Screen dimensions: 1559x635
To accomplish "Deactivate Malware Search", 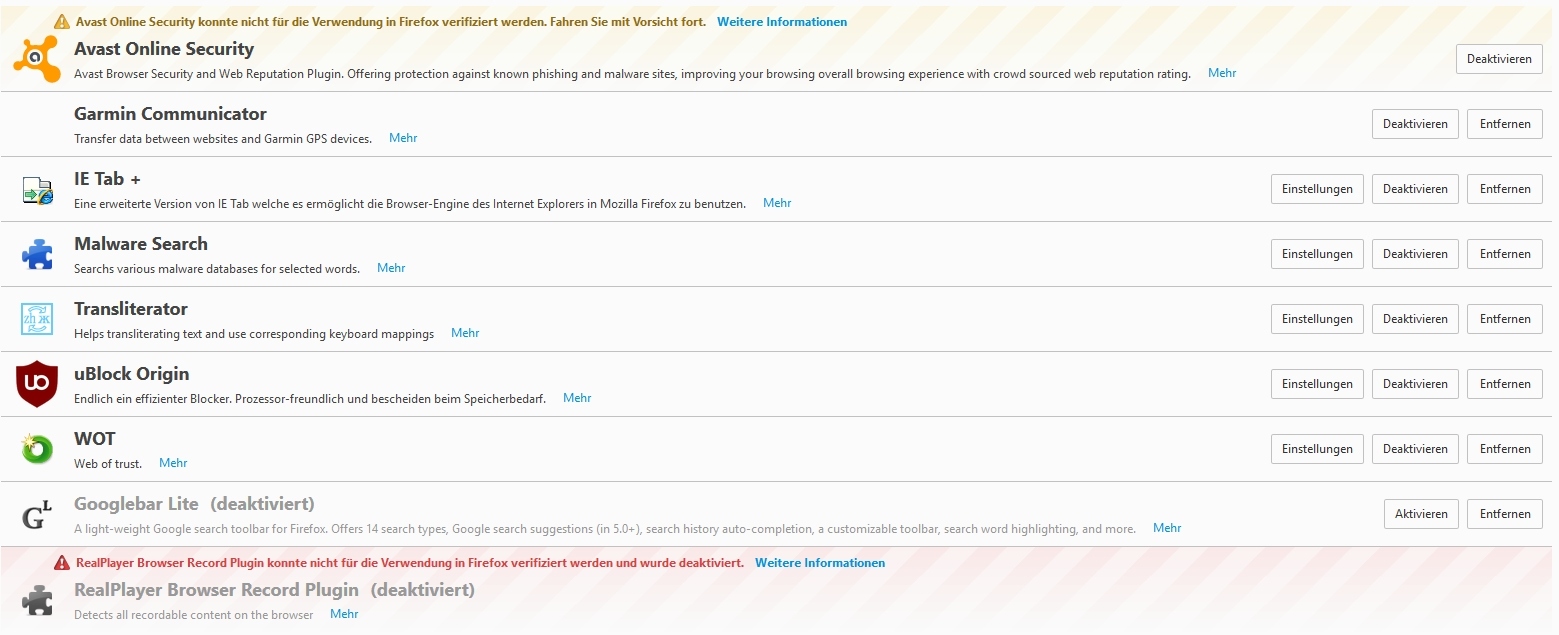I will coord(1415,254).
